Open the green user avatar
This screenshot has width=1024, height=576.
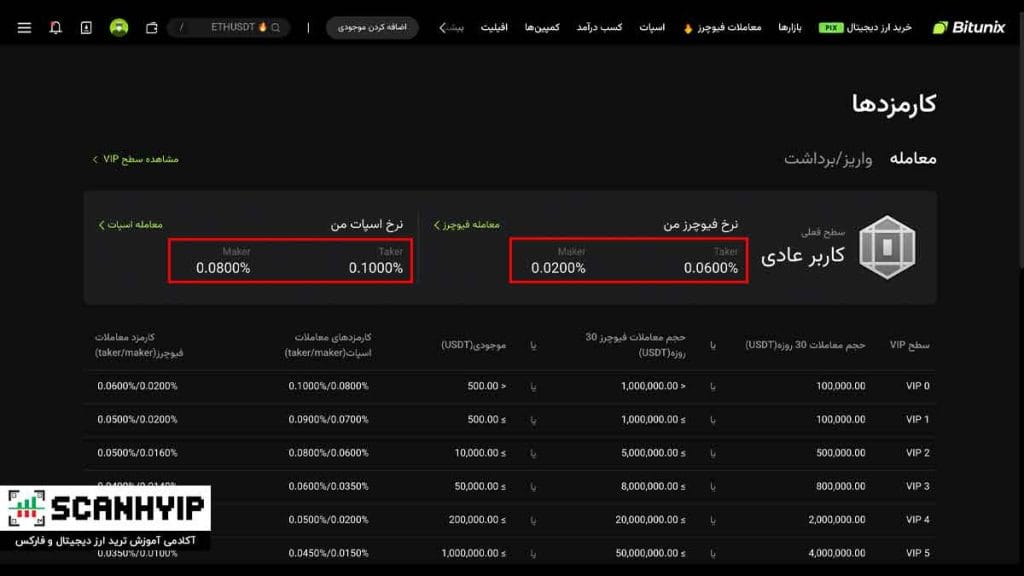[x=119, y=27]
